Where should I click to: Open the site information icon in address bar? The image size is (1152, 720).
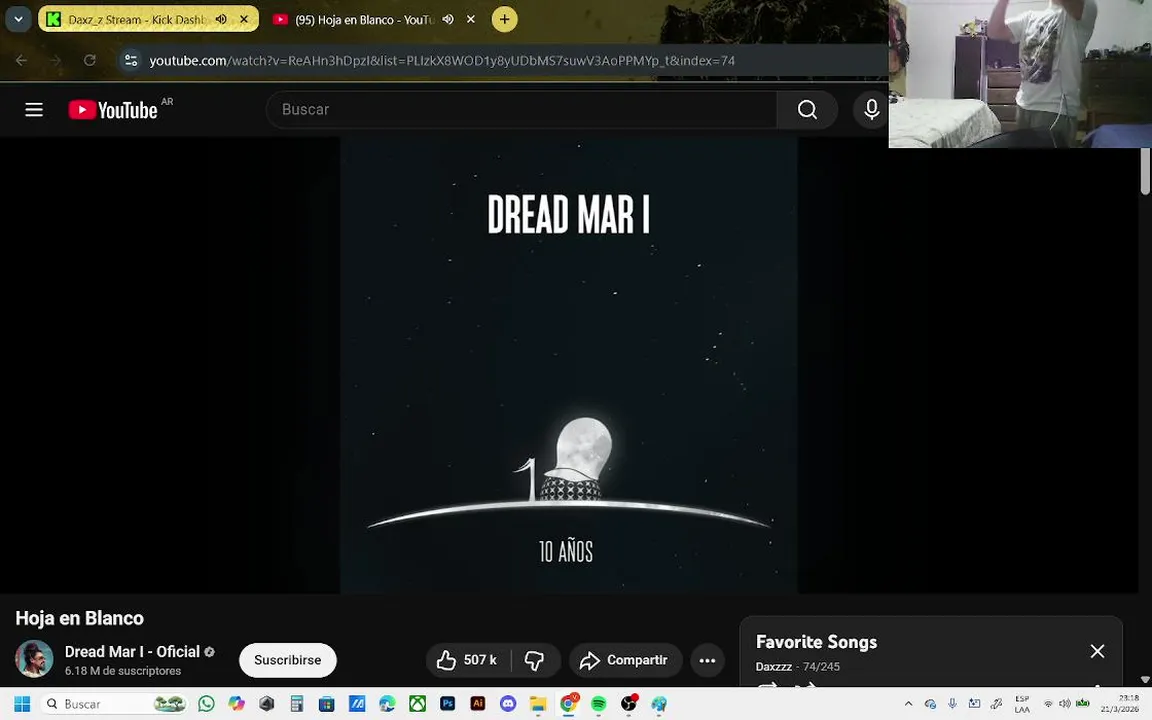pos(131,60)
